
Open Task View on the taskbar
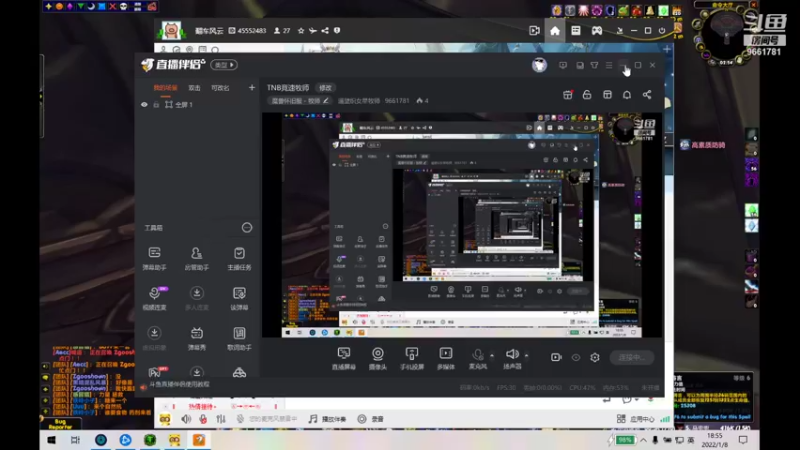(x=75, y=440)
